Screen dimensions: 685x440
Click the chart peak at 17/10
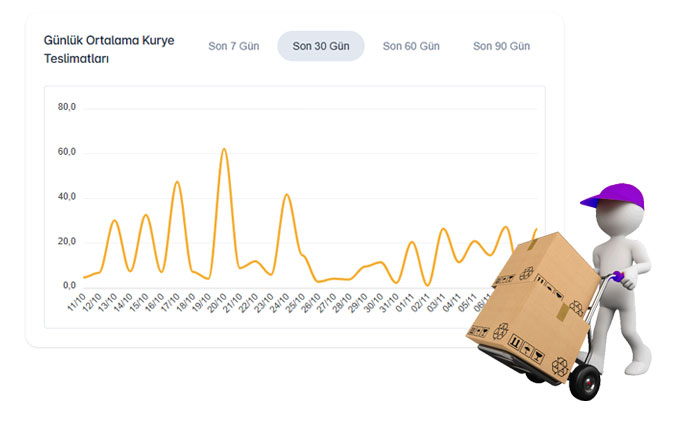pos(177,182)
